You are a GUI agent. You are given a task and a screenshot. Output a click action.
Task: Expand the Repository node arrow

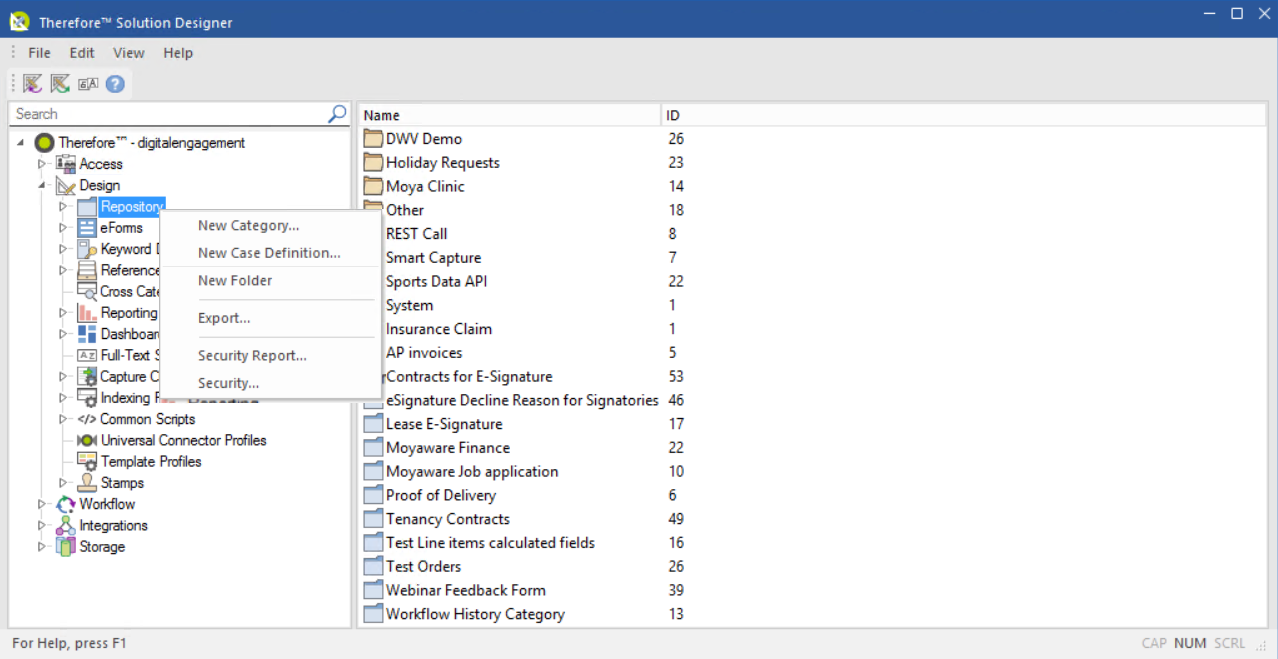(63, 207)
